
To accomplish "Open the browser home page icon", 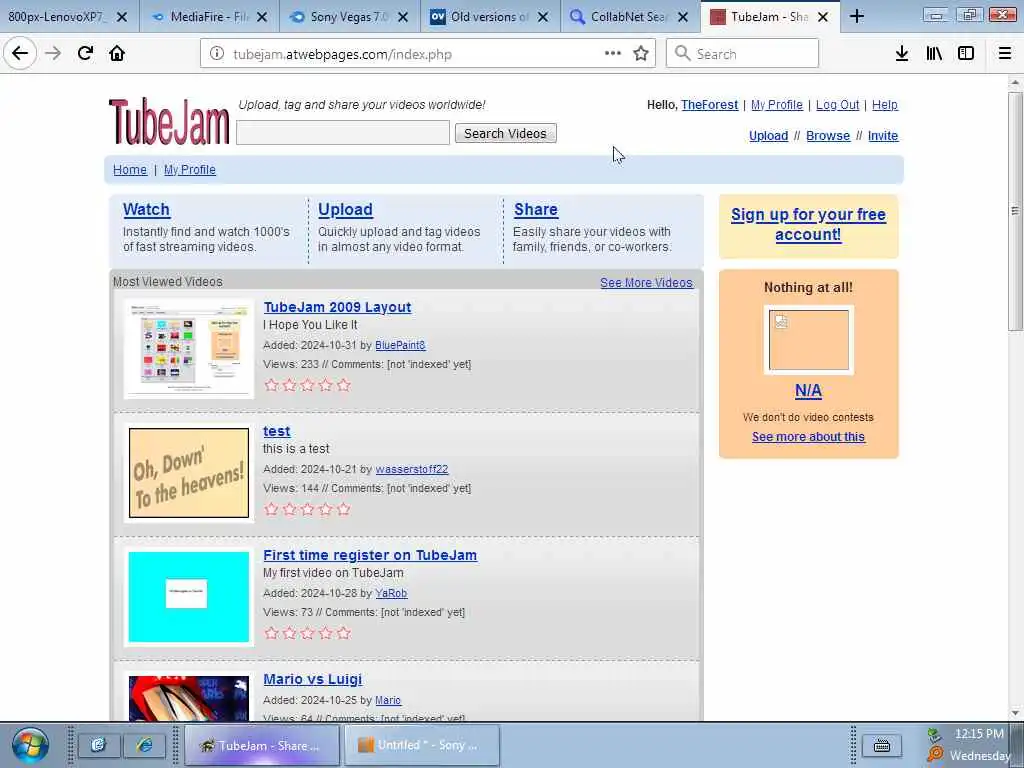I will pyautogui.click(x=117, y=54).
